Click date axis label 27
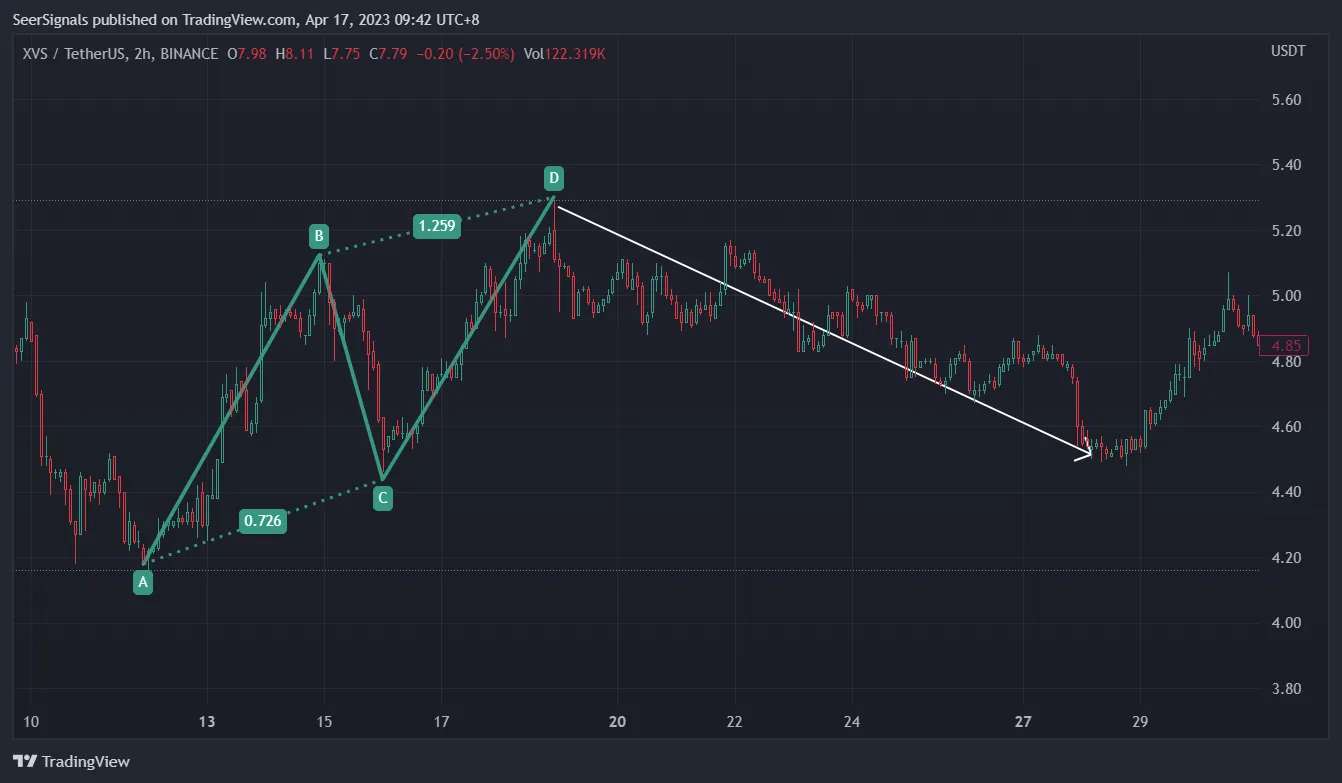Image resolution: width=1342 pixels, height=783 pixels. pyautogui.click(x=1023, y=722)
